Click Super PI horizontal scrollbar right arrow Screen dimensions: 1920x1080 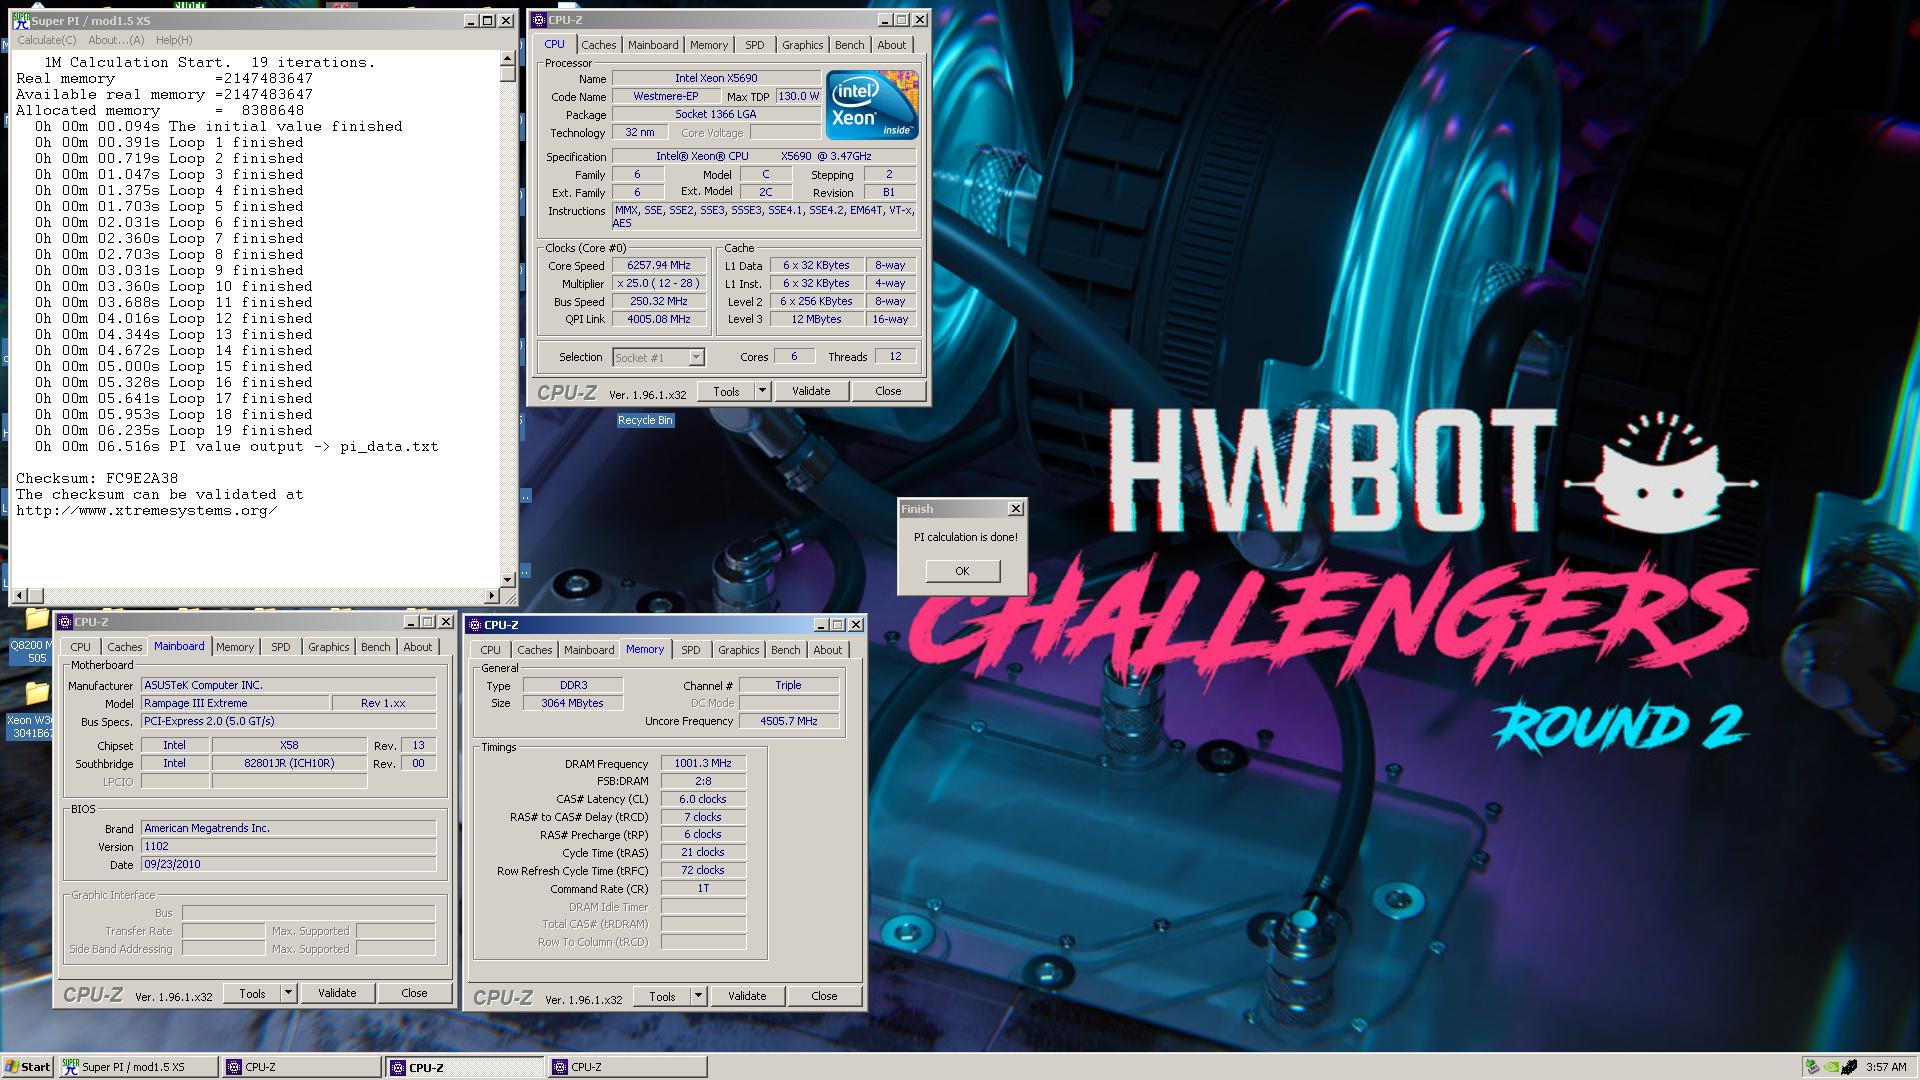(492, 595)
